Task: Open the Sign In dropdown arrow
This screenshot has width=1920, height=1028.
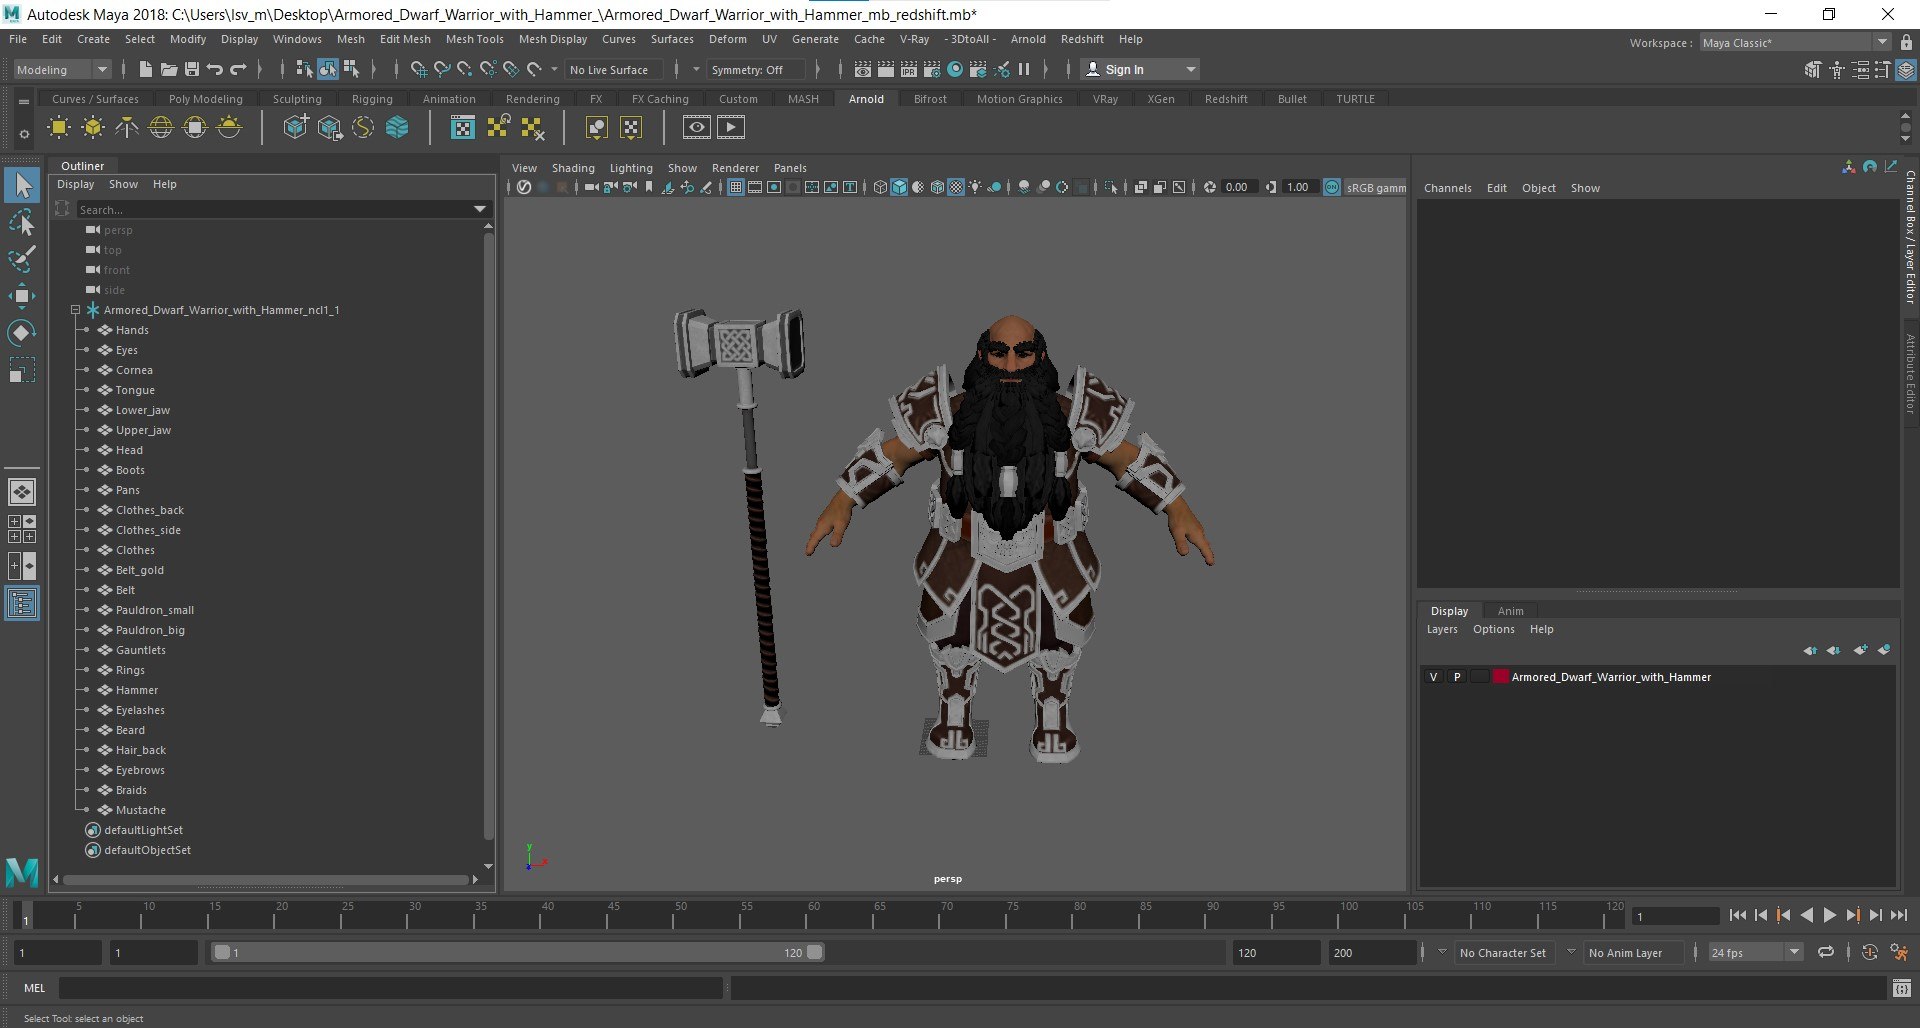Action: click(1190, 69)
